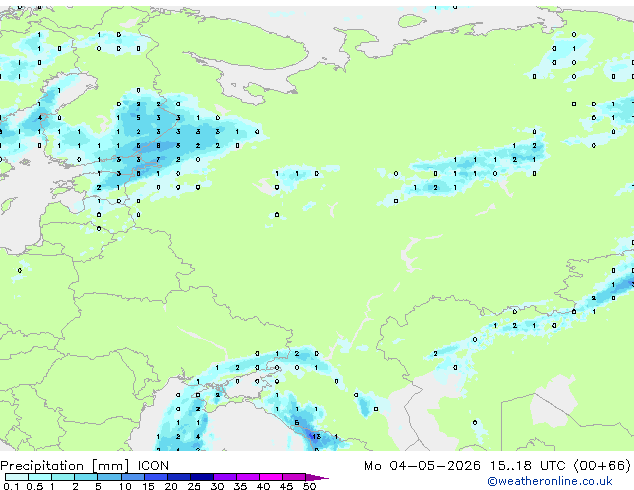The width and height of the screenshot is (634, 490).
Task: Click the legend label '15'
Action: pos(148,486)
